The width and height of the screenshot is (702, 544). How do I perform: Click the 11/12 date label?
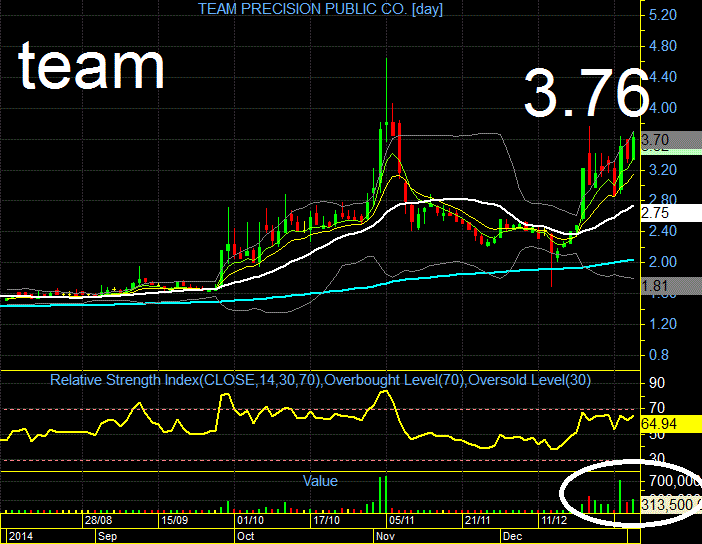[553, 520]
